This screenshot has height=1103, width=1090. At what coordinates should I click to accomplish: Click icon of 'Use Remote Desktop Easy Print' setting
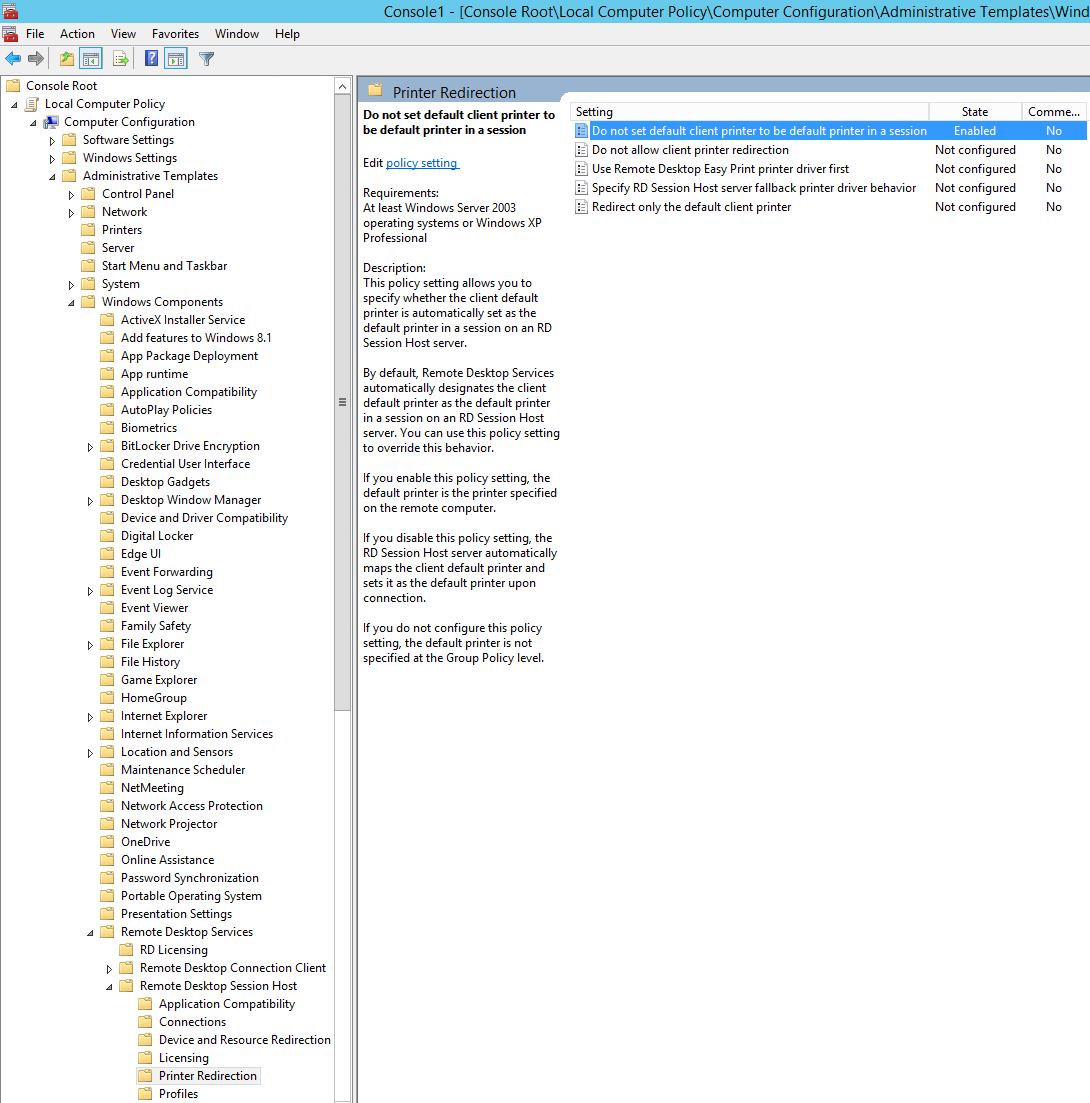pyautogui.click(x=582, y=169)
